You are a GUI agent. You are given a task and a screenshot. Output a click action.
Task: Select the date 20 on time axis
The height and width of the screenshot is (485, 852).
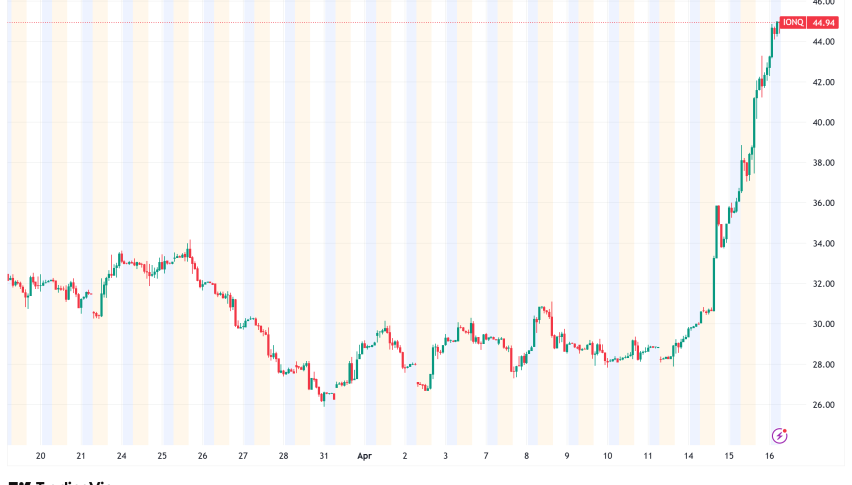tap(40, 455)
